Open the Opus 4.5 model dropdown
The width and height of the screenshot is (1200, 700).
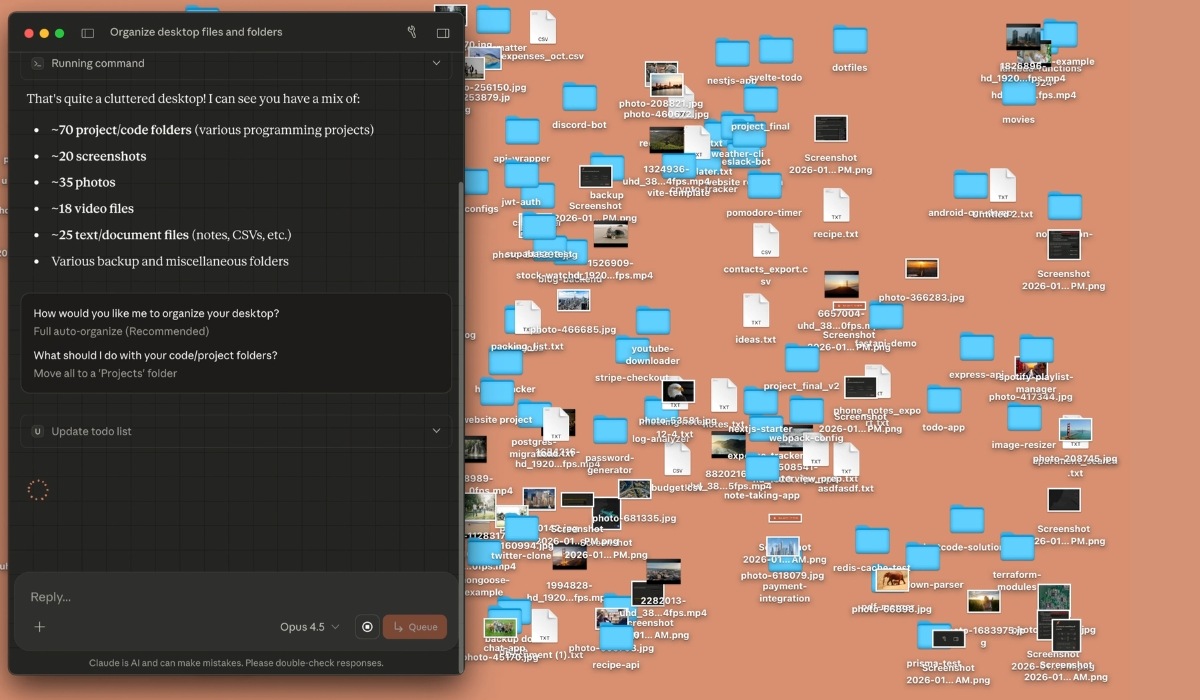coord(309,627)
